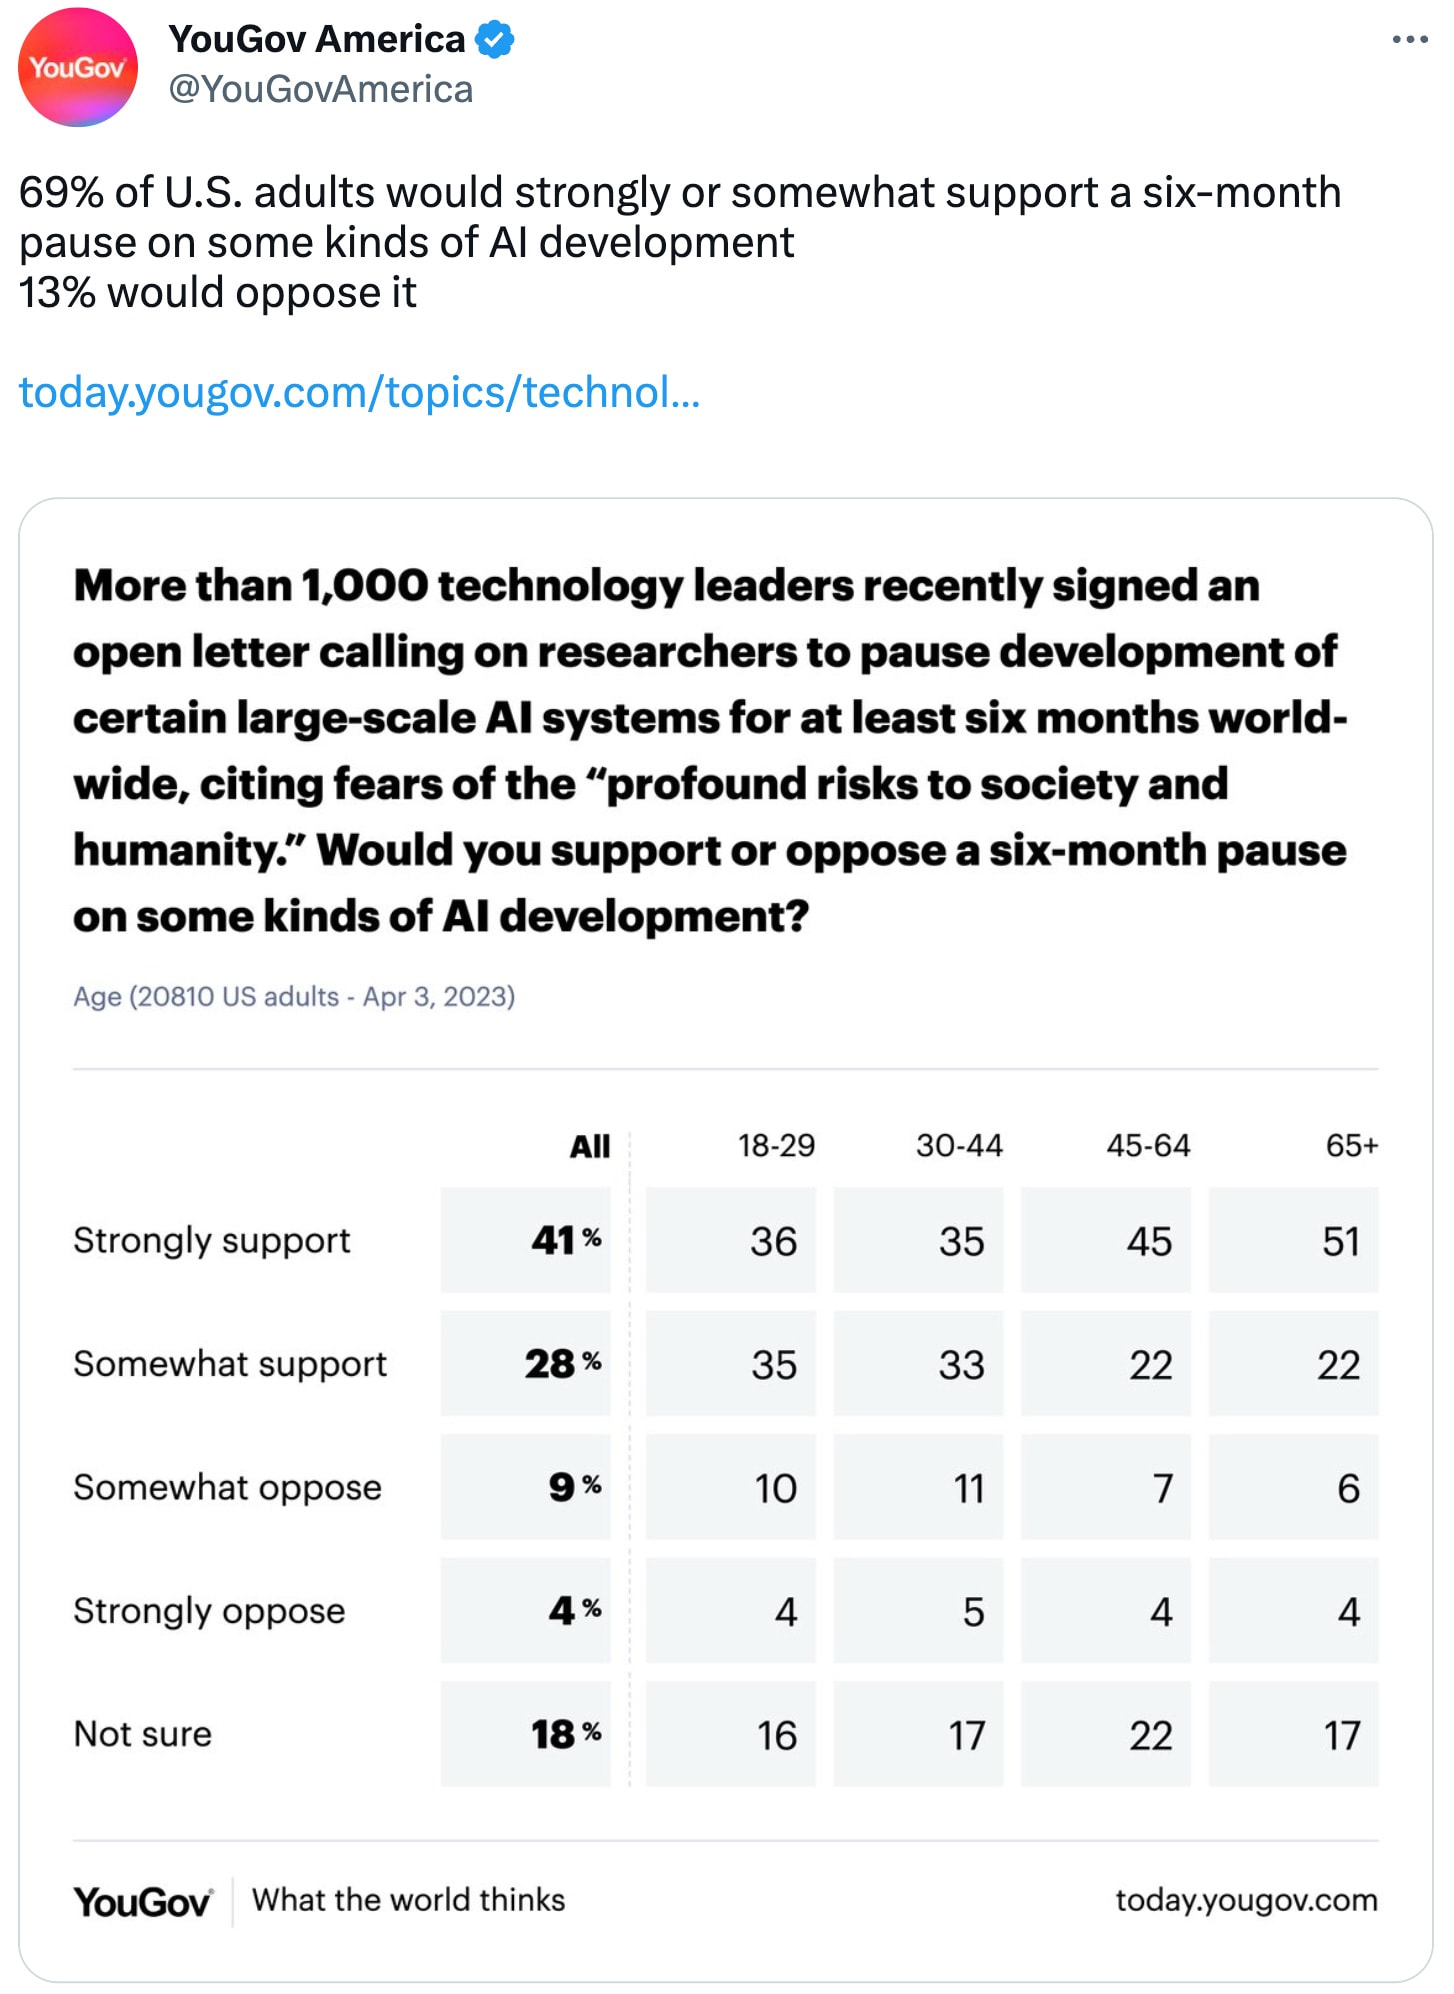Open the embedded poll chart image
This screenshot has height=1994, width=1454.
(x=726, y=1240)
